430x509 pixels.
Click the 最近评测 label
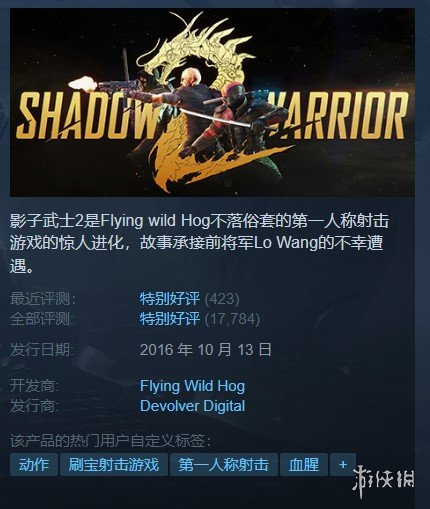tap(43, 299)
